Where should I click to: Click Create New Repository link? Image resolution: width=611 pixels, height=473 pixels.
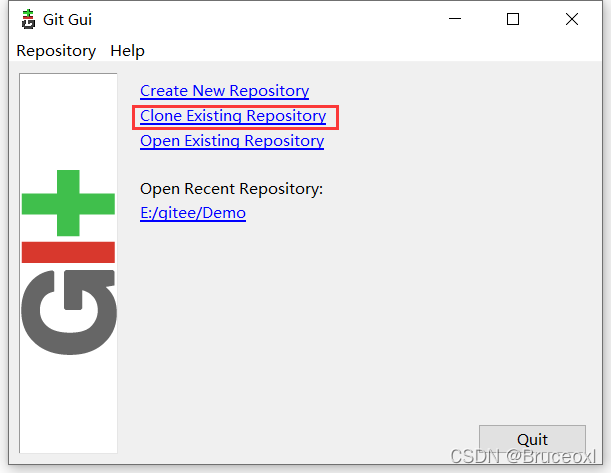pyautogui.click(x=224, y=91)
